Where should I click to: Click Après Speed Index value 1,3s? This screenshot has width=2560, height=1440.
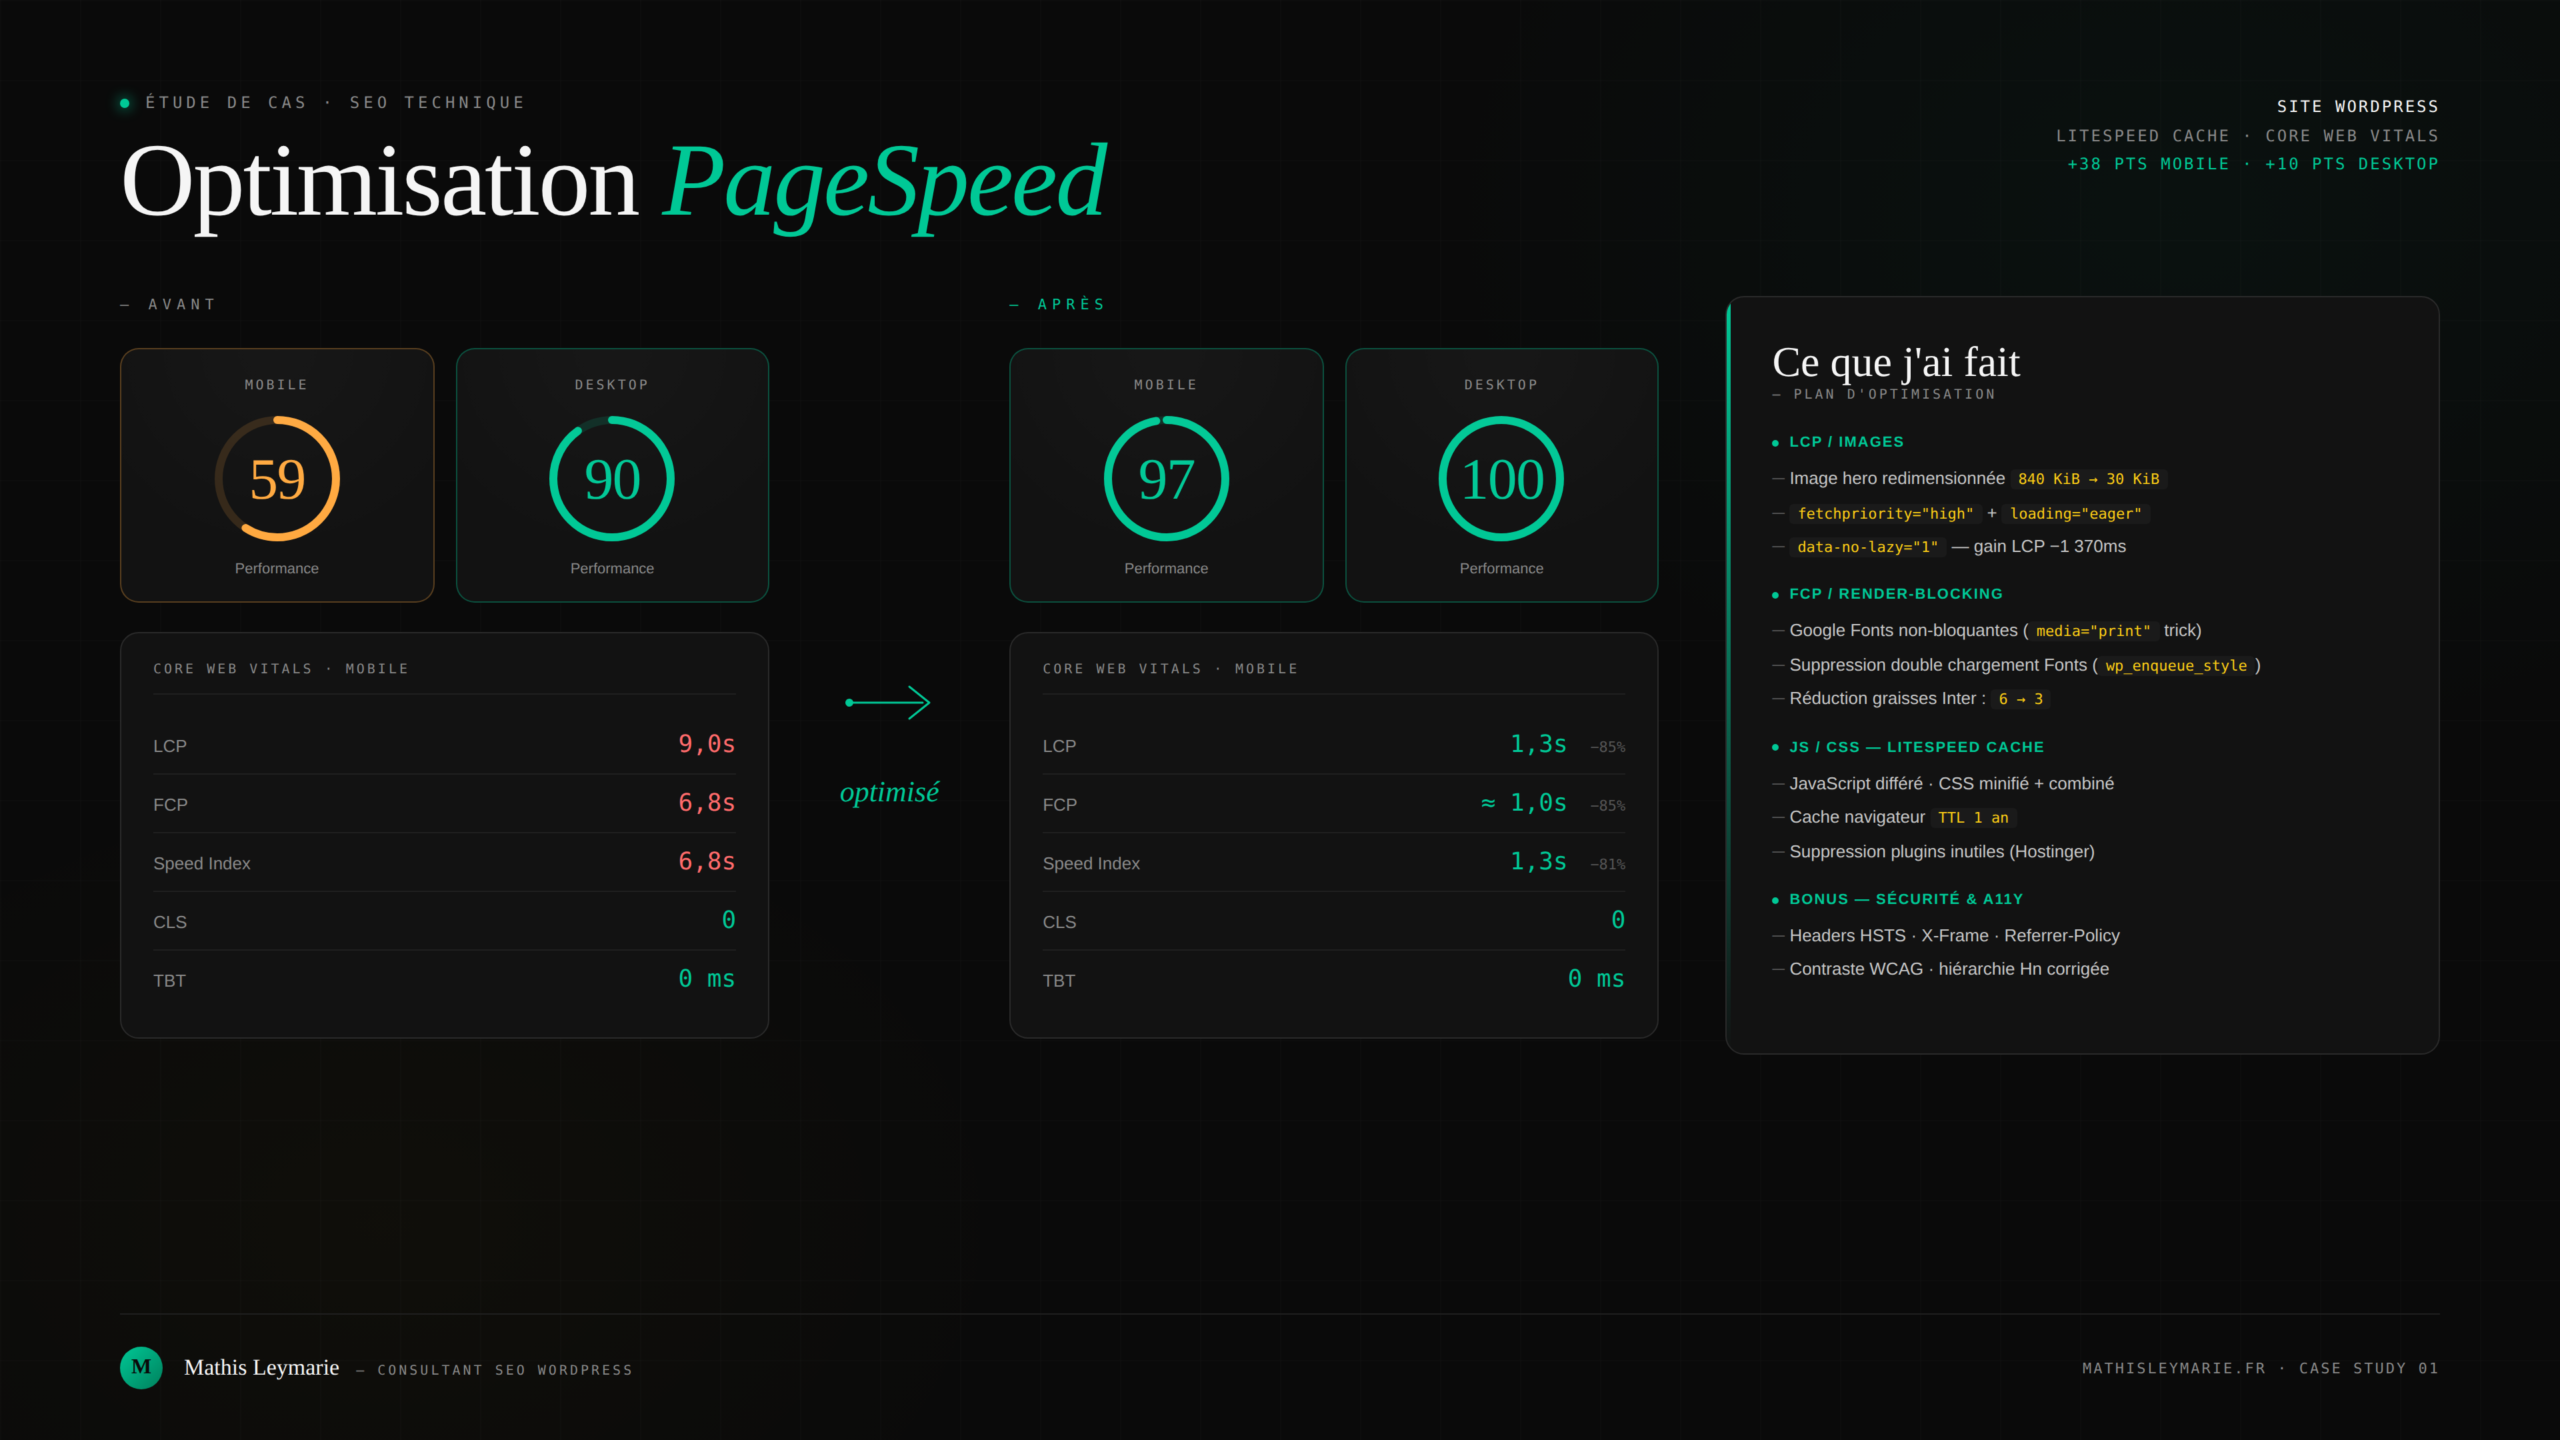1538,862
